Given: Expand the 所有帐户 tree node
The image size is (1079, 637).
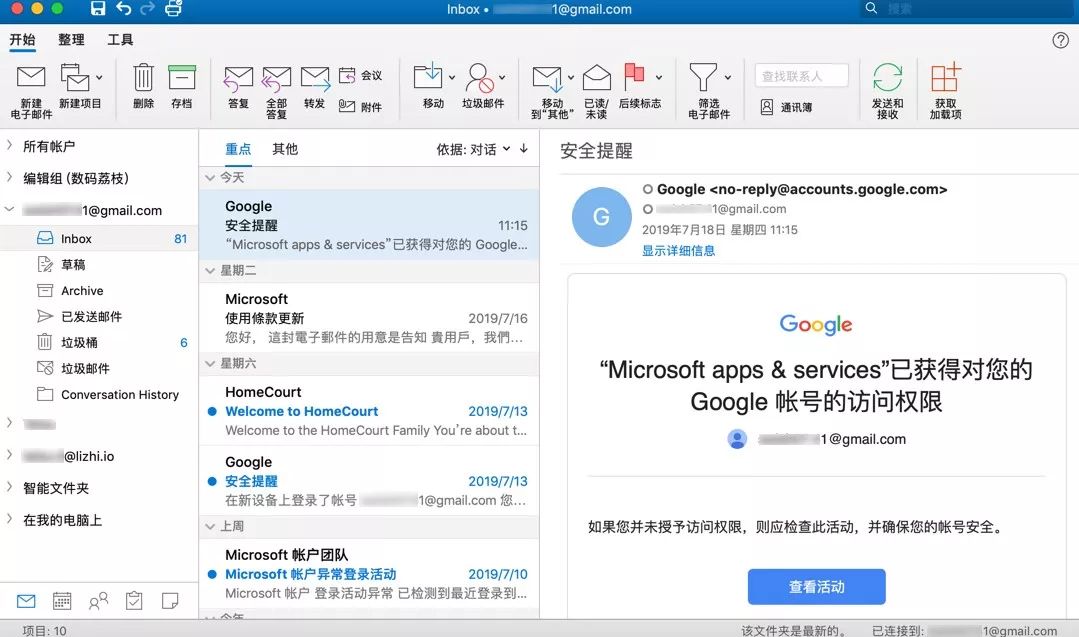Looking at the screenshot, I should click(x=9, y=145).
